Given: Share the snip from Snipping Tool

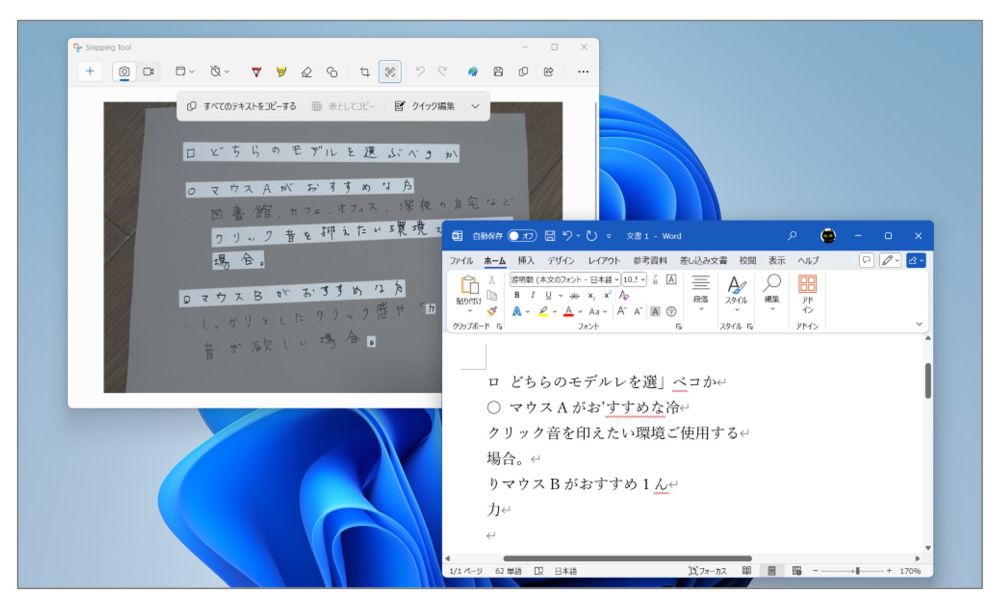Looking at the screenshot, I should [x=548, y=72].
